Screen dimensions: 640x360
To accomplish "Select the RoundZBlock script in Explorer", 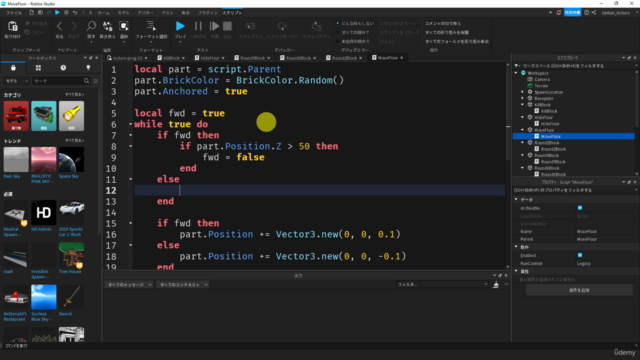I will 553,149.
